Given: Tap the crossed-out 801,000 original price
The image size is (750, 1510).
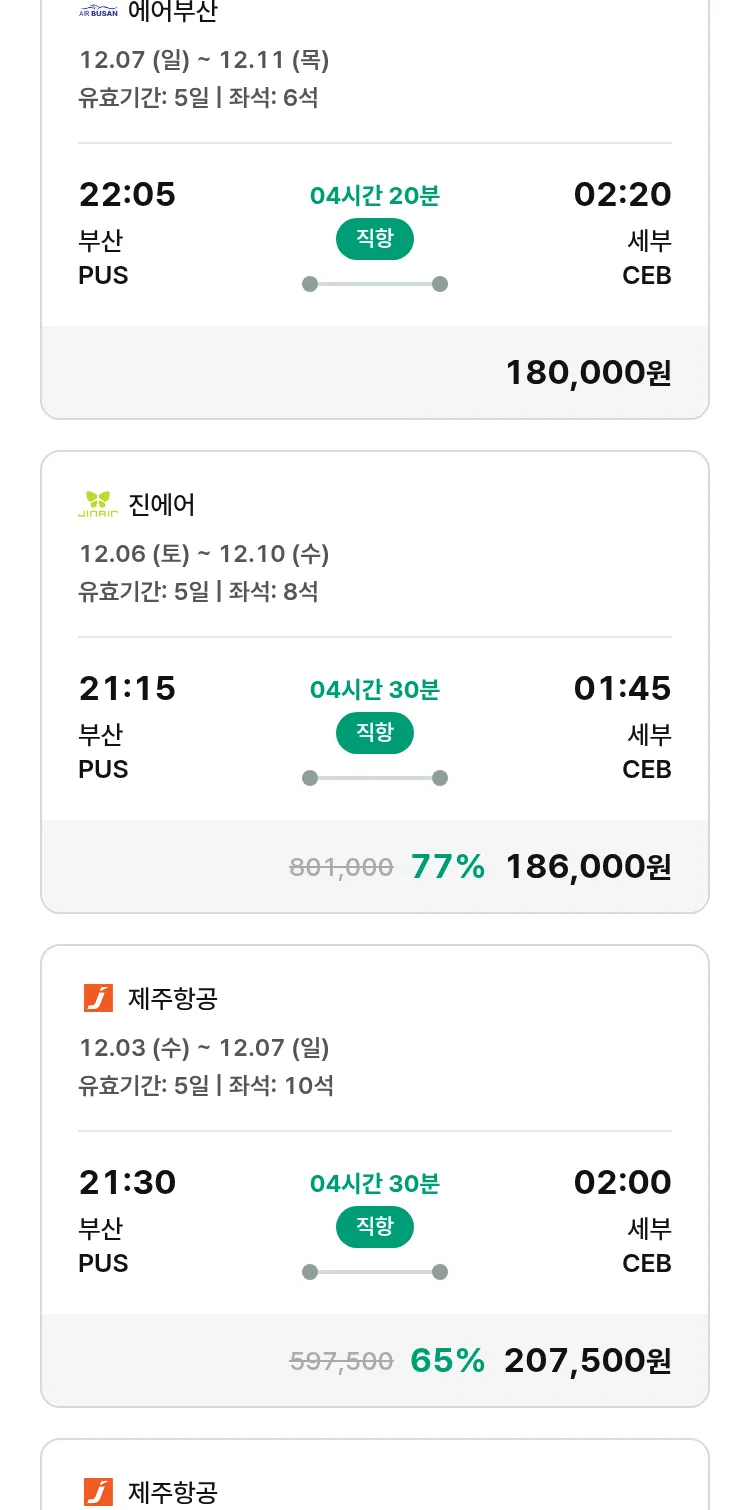Looking at the screenshot, I should tap(341, 868).
